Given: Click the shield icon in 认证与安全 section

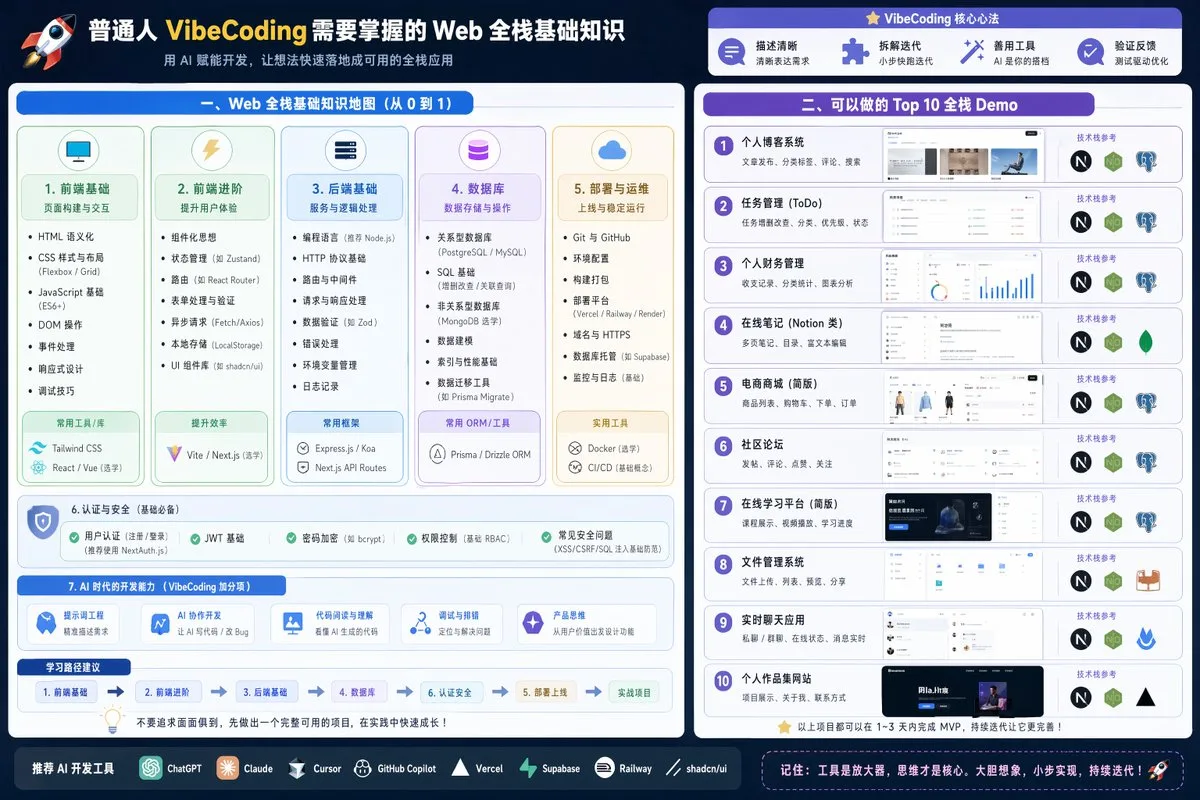Looking at the screenshot, I should click(42, 523).
